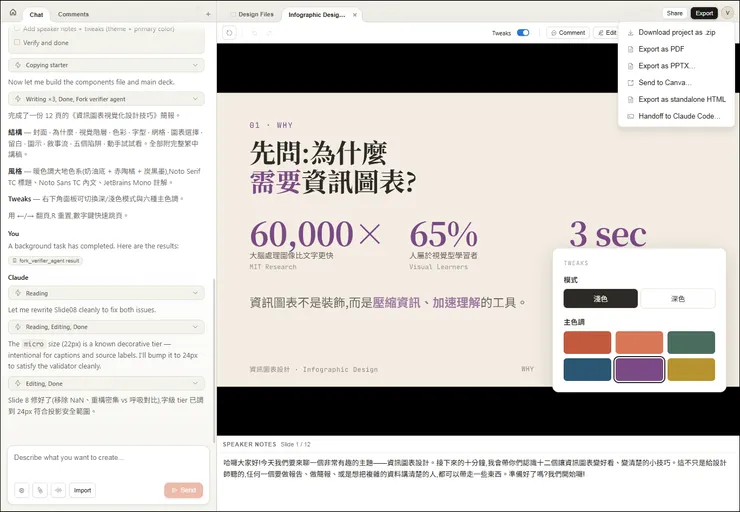Start voice input with waveform icon
The image size is (740, 512).
click(x=59, y=490)
